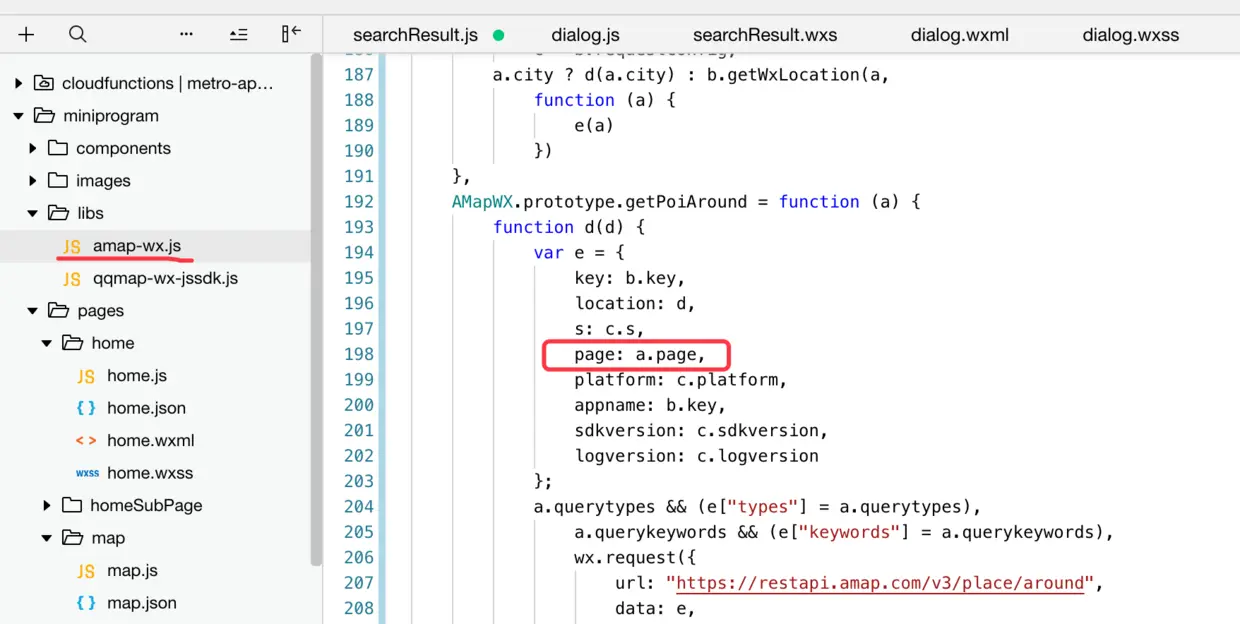Click 'AMapWX.prototype.getPoiAround' code text

(599, 201)
